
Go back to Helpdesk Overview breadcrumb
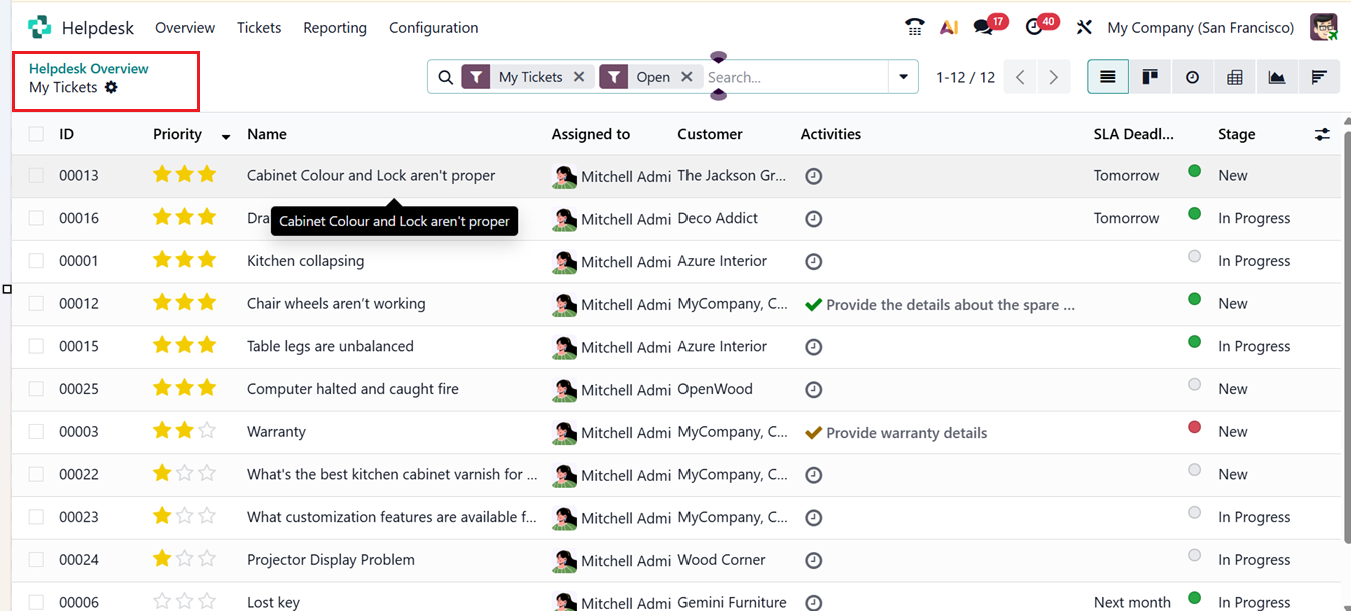click(89, 68)
